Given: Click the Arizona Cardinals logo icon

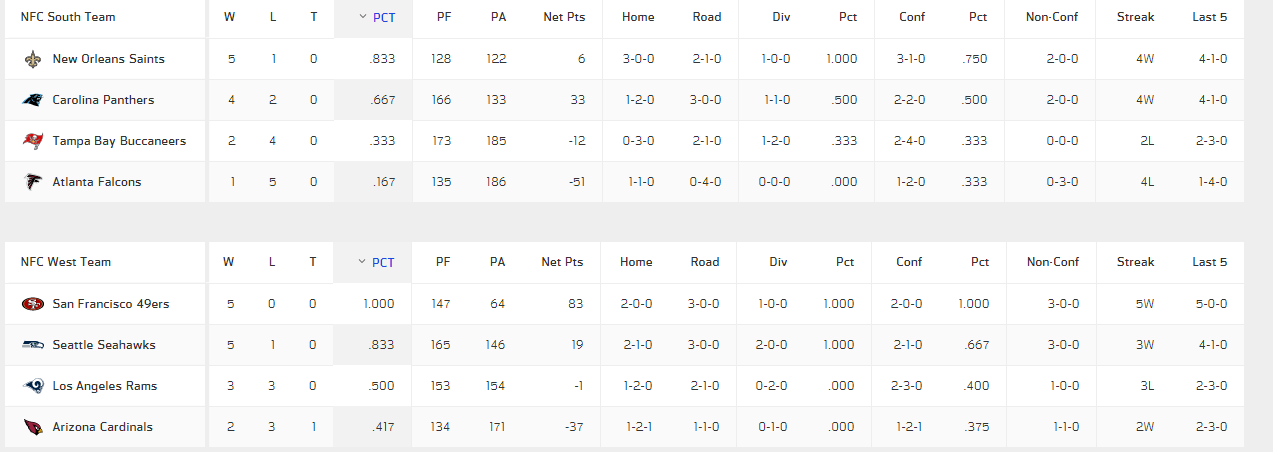Looking at the screenshot, I should tap(33, 427).
